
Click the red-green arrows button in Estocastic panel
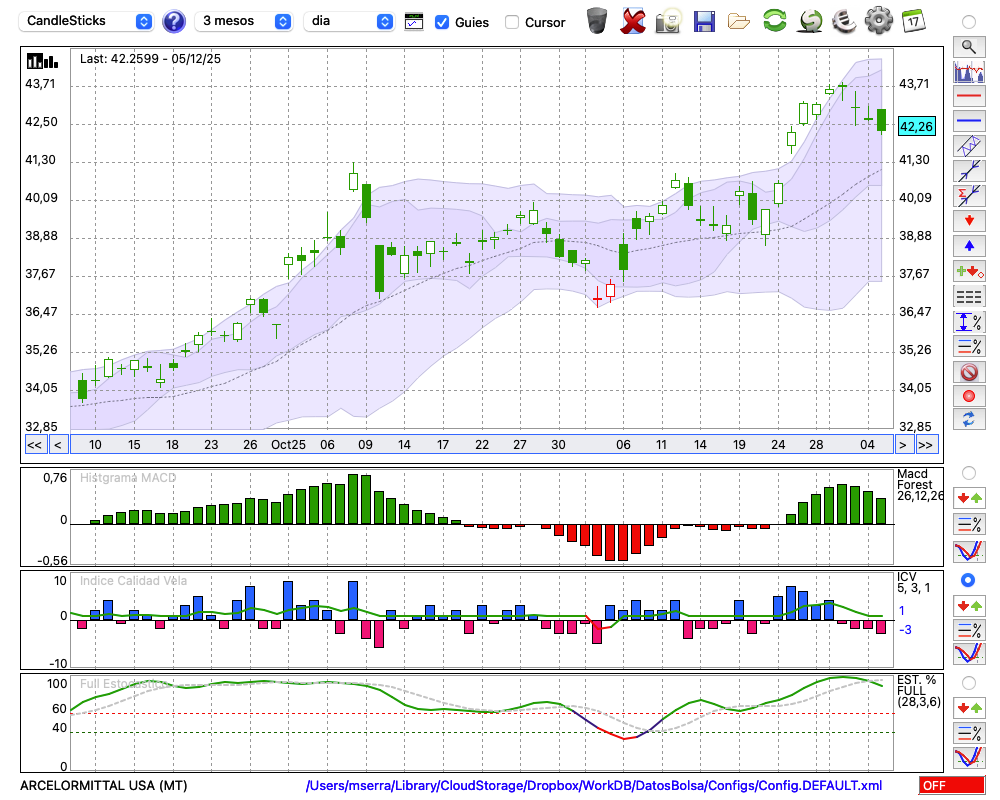tap(969, 707)
